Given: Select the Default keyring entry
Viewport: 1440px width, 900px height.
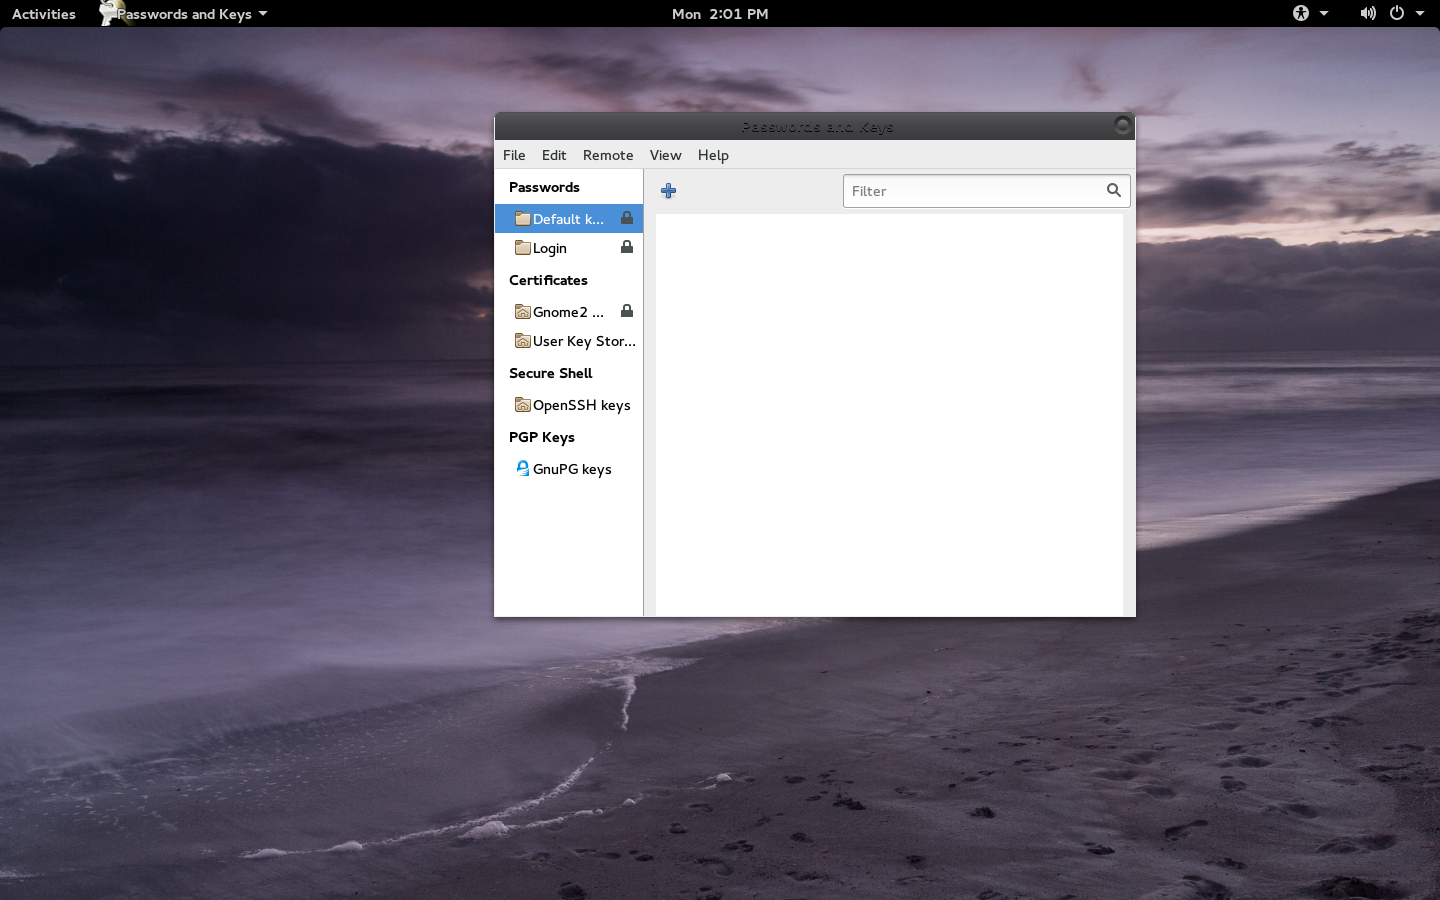Looking at the screenshot, I should coord(569,218).
